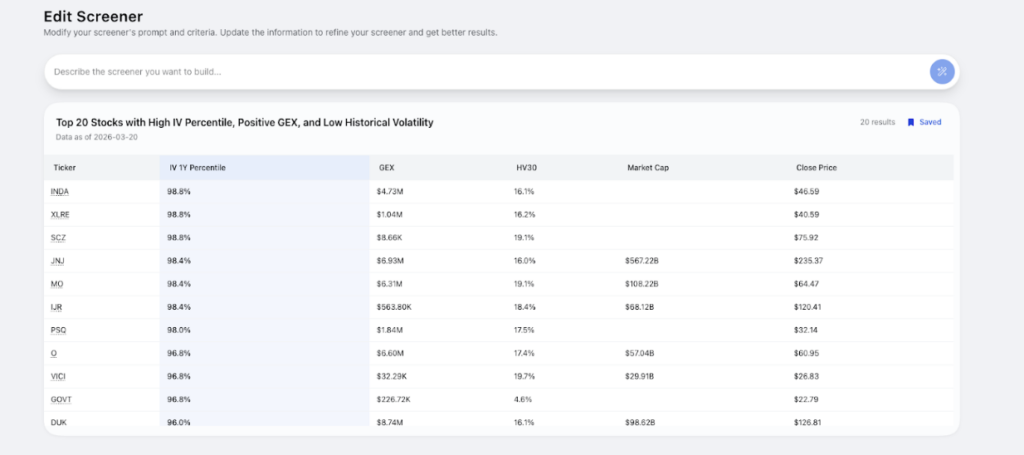Click IJR GEX value $563.80K

coord(394,307)
